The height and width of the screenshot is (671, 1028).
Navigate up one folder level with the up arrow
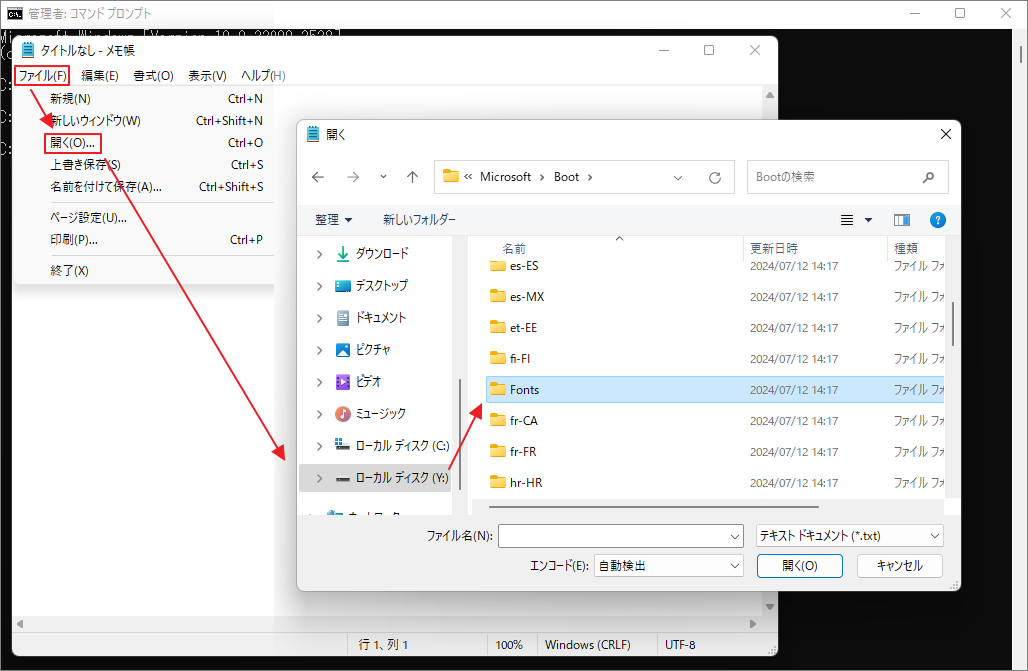coord(411,177)
